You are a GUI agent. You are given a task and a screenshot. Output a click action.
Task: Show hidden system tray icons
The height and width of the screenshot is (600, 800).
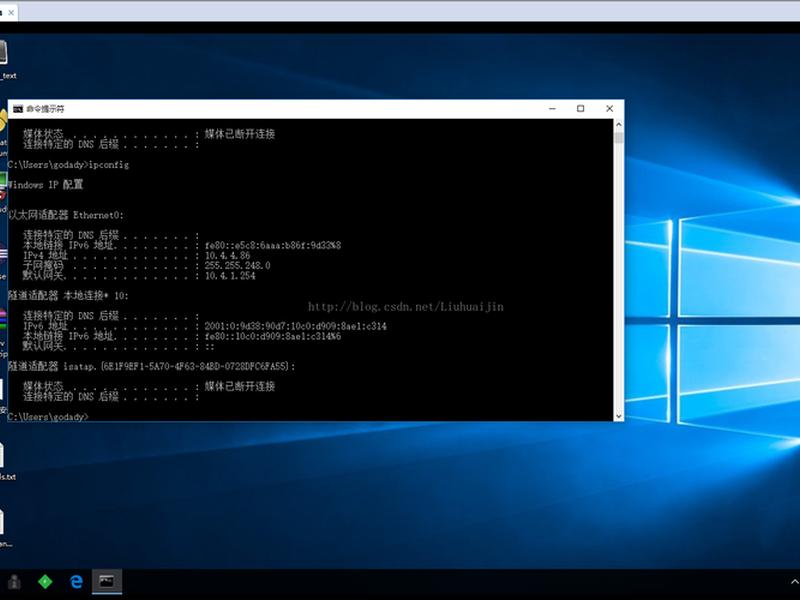click(x=794, y=582)
